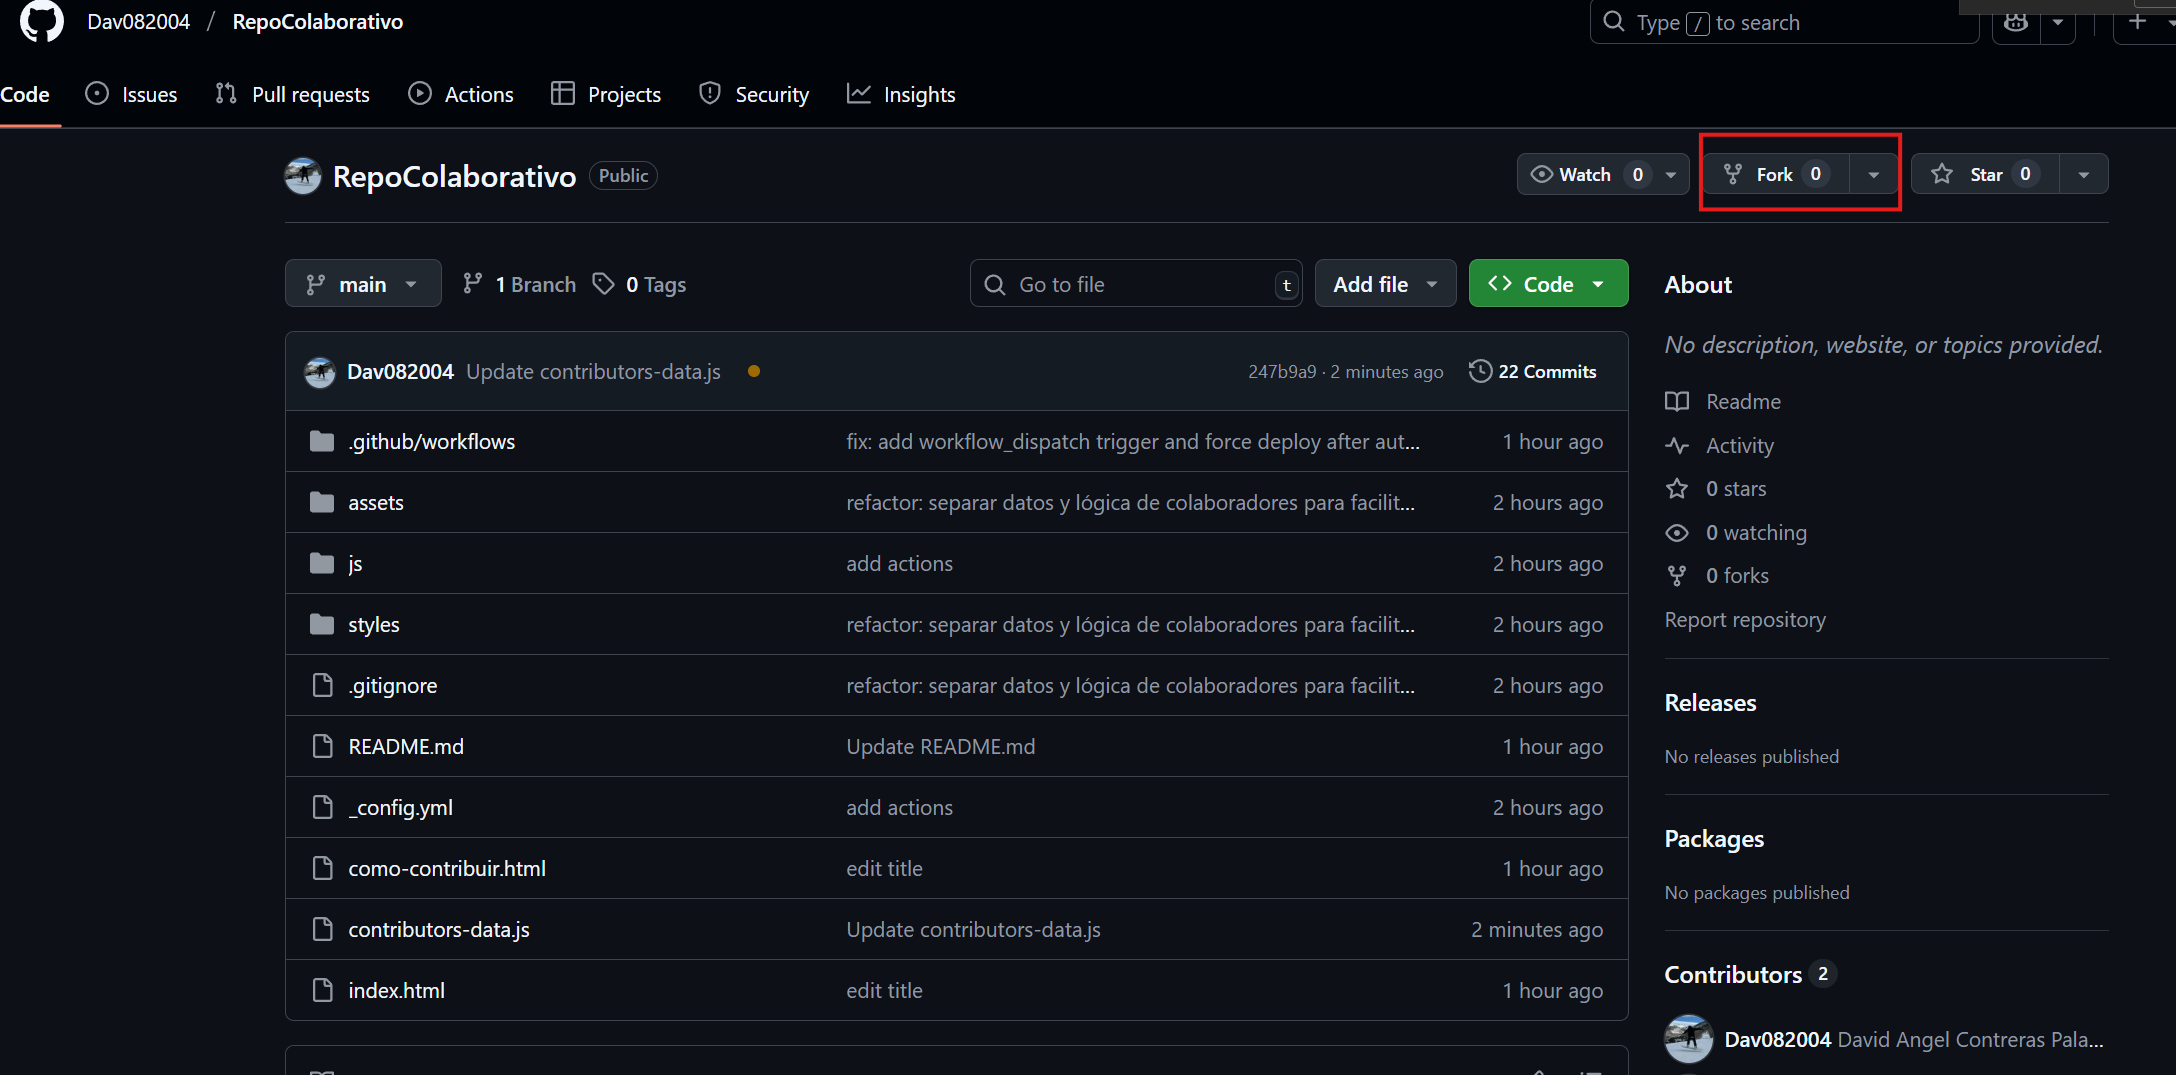View the 0 Tags link
The height and width of the screenshot is (1075, 2176).
point(640,284)
